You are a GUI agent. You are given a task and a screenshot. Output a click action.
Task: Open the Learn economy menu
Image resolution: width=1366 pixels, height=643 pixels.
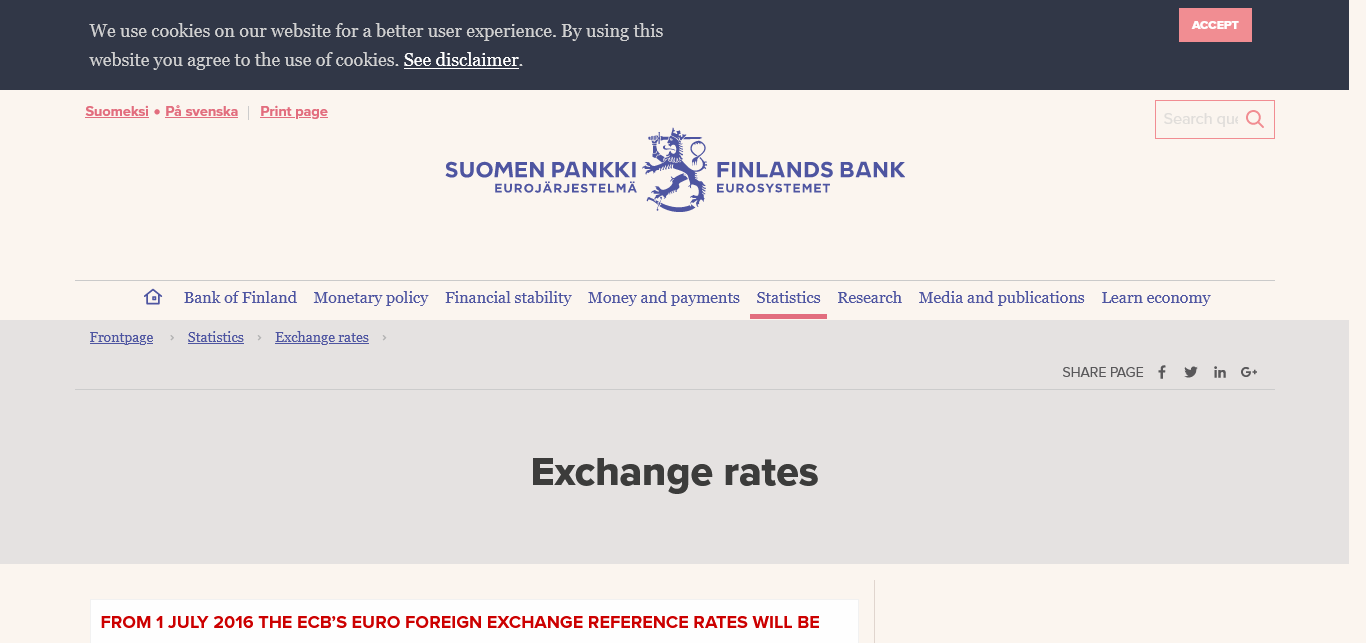(x=1156, y=298)
